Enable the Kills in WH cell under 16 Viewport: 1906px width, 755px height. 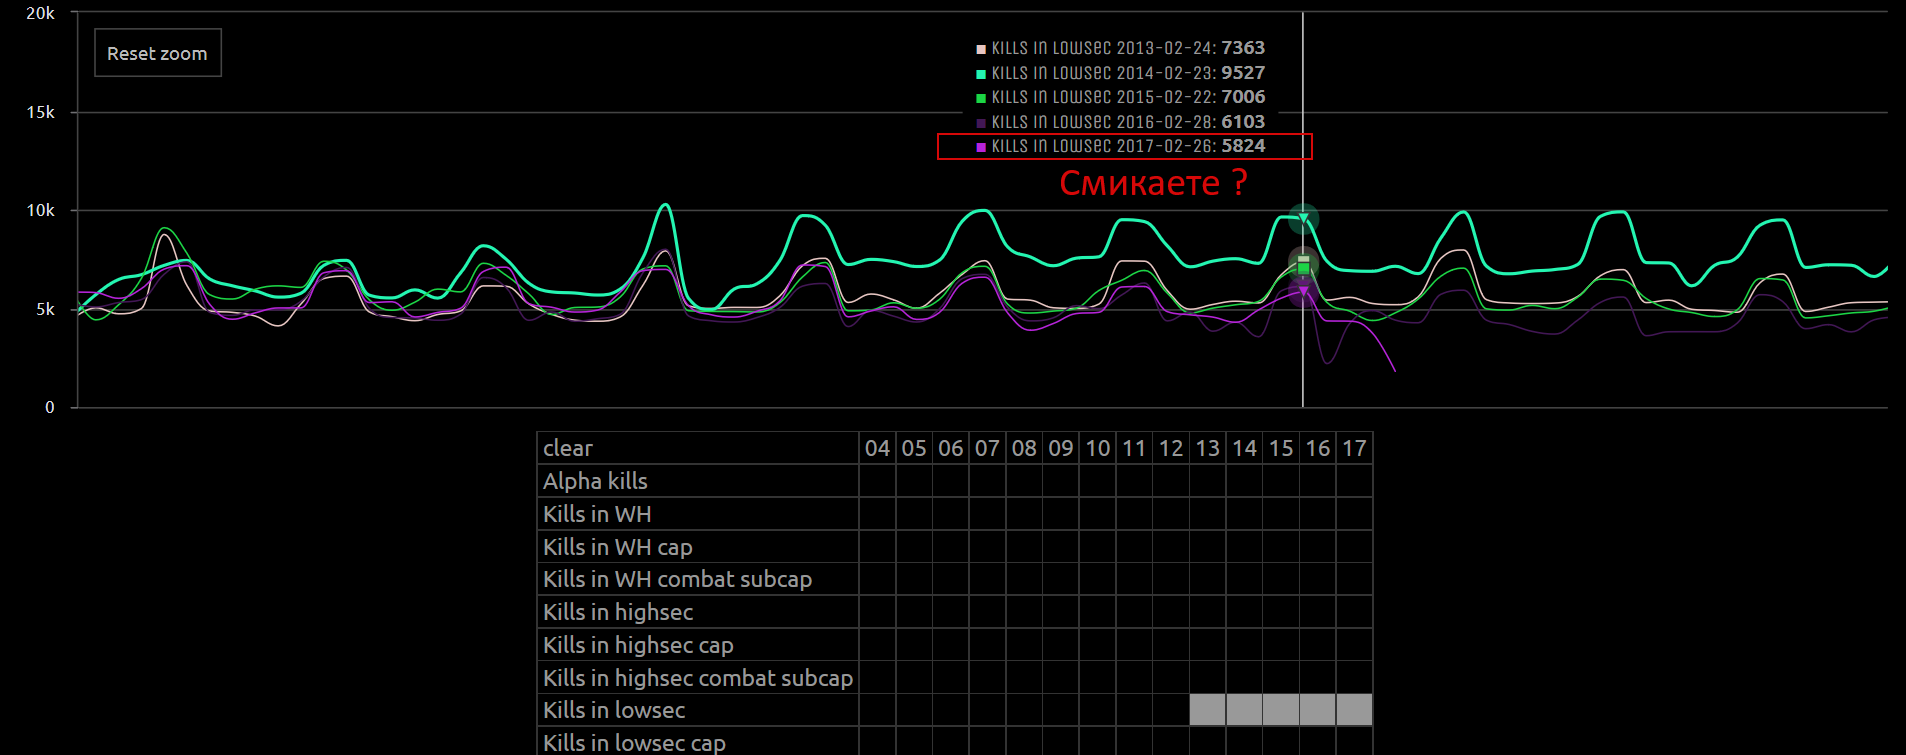point(1318,514)
